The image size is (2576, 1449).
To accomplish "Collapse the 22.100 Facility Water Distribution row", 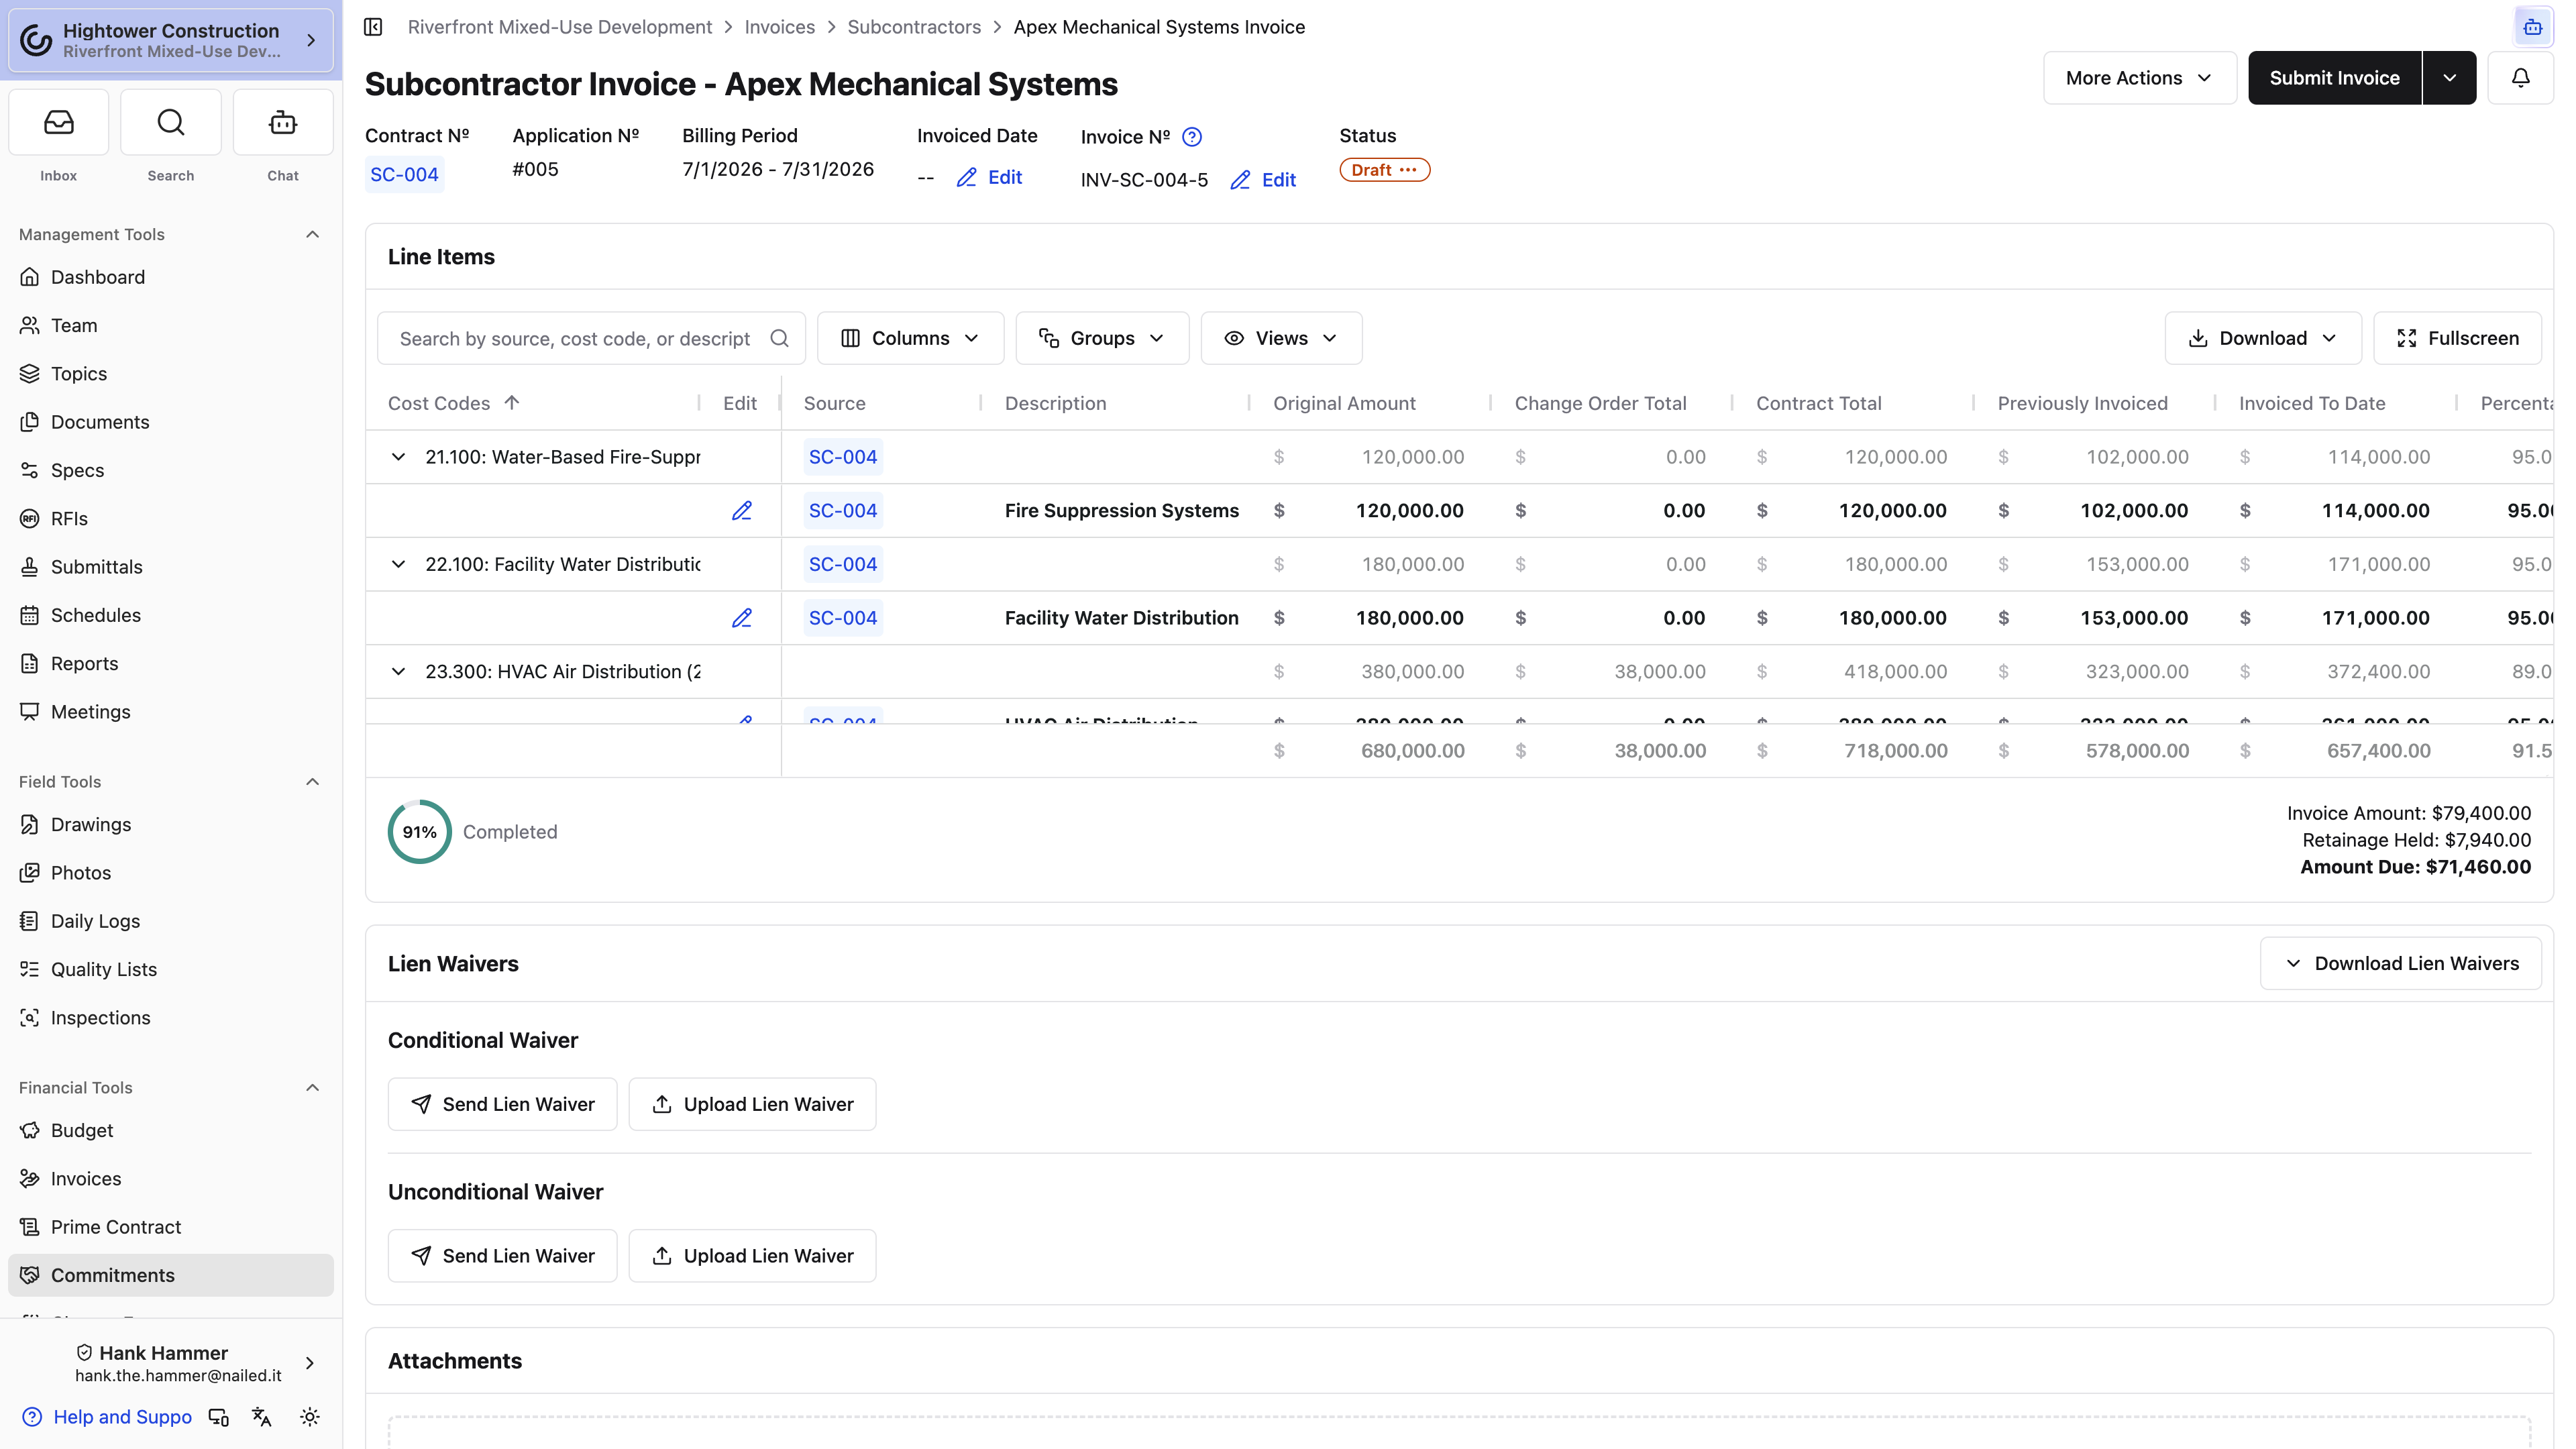I will 398,564.
